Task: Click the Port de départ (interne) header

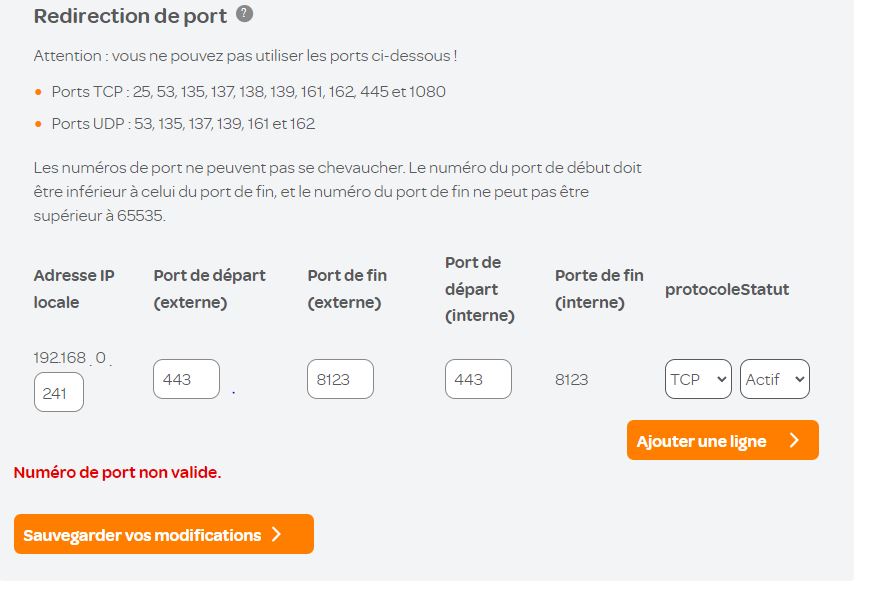Action: 480,288
